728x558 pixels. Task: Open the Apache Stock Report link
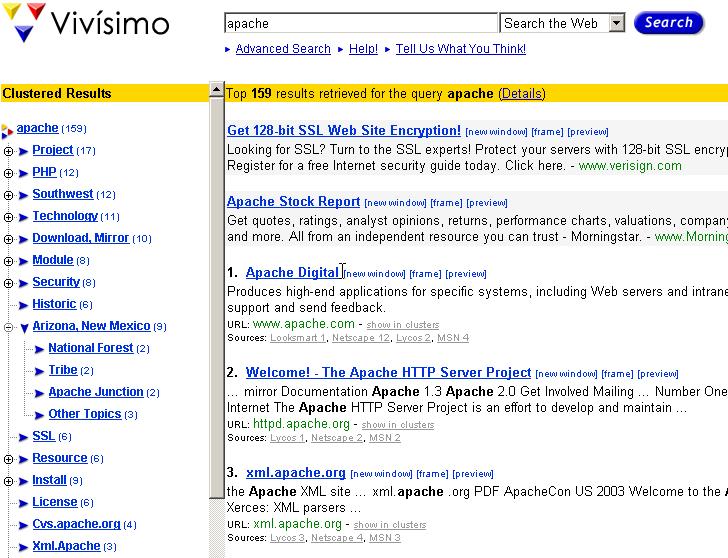pos(293,201)
